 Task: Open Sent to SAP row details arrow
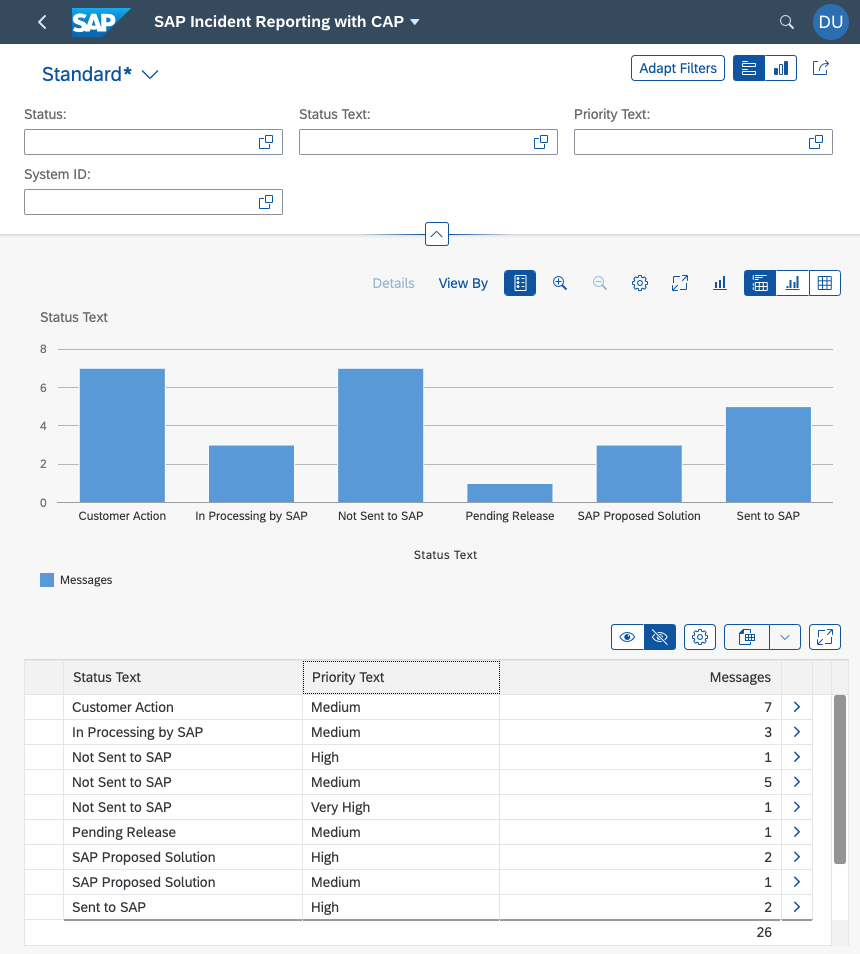pos(797,907)
